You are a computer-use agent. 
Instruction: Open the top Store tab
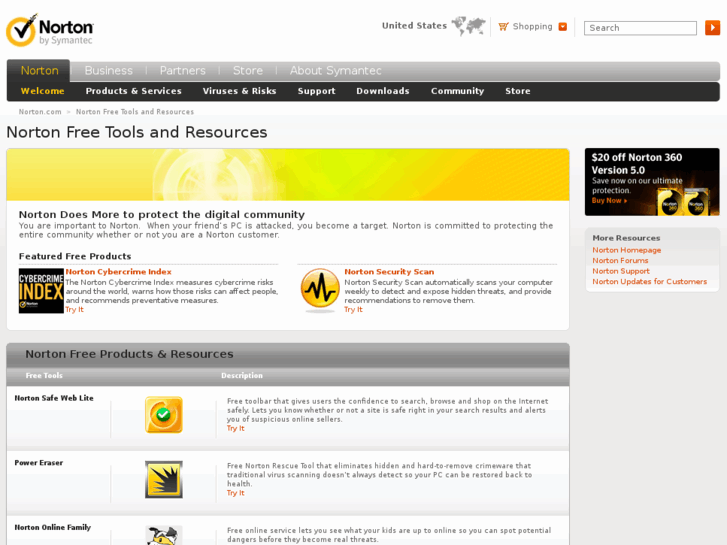(x=248, y=71)
